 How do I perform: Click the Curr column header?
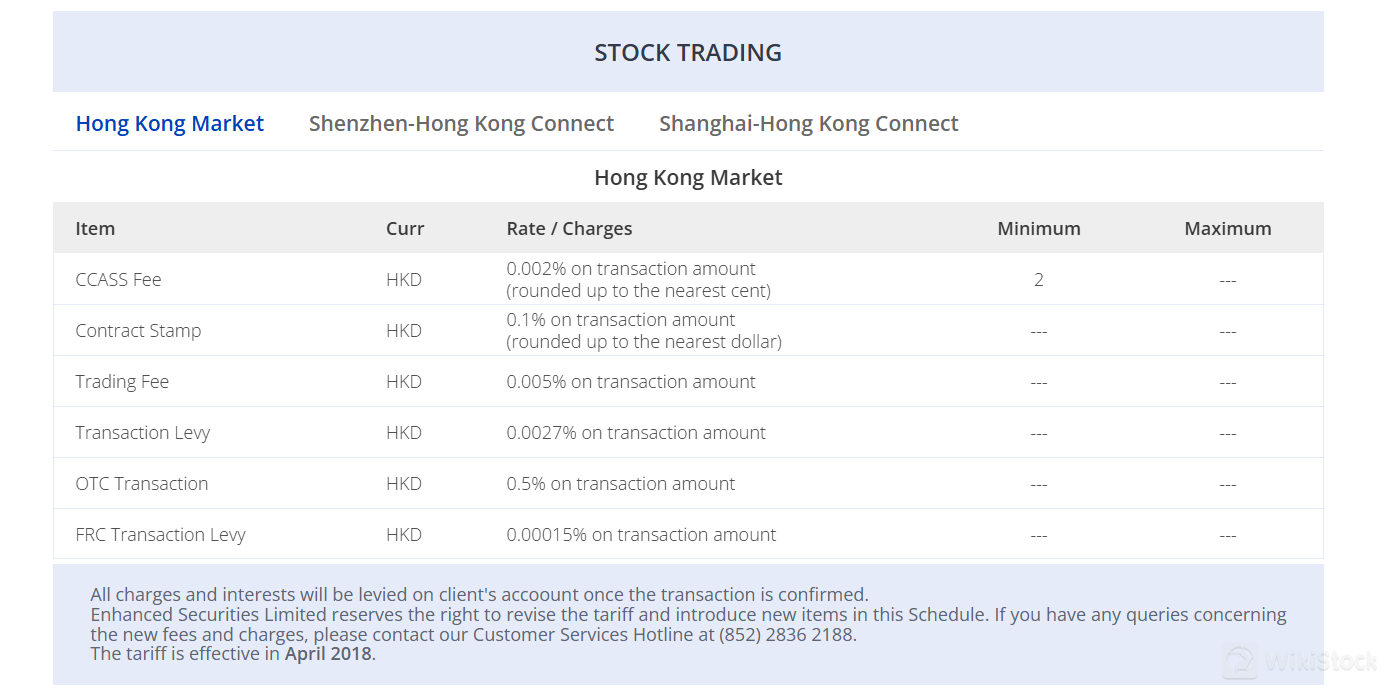405,228
